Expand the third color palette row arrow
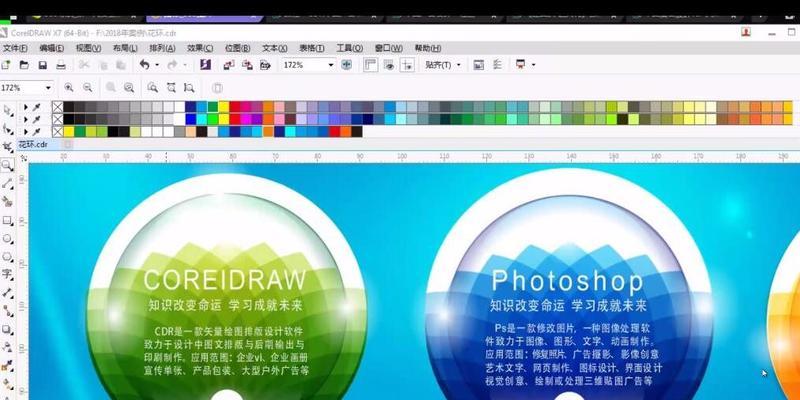This screenshot has width=800, height=400. [26, 132]
